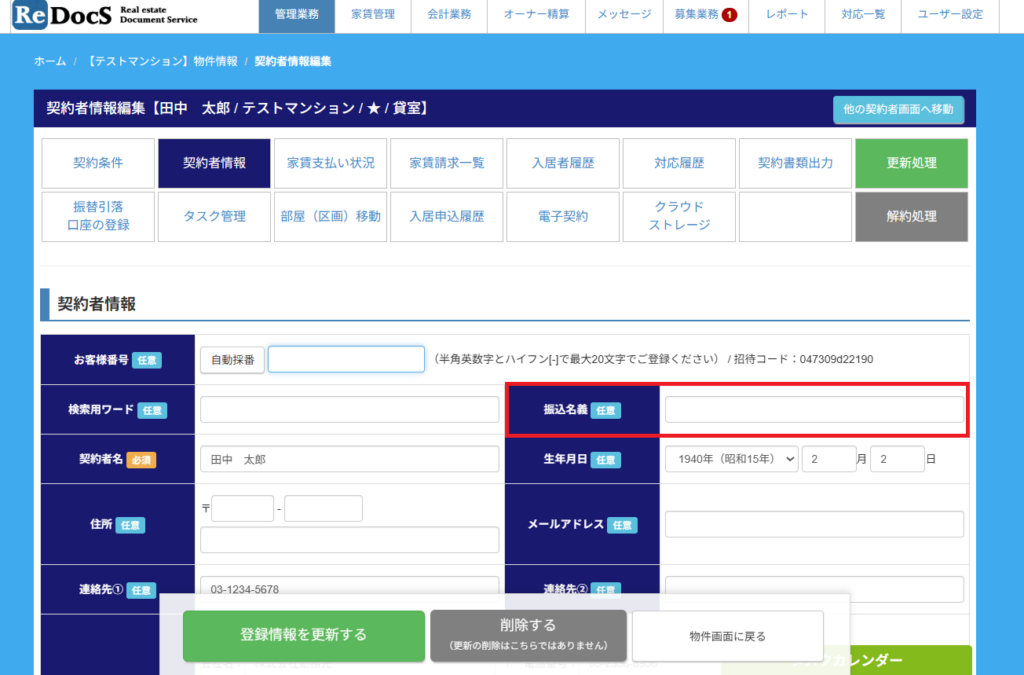Click the ReDocS logo

tap(105, 15)
